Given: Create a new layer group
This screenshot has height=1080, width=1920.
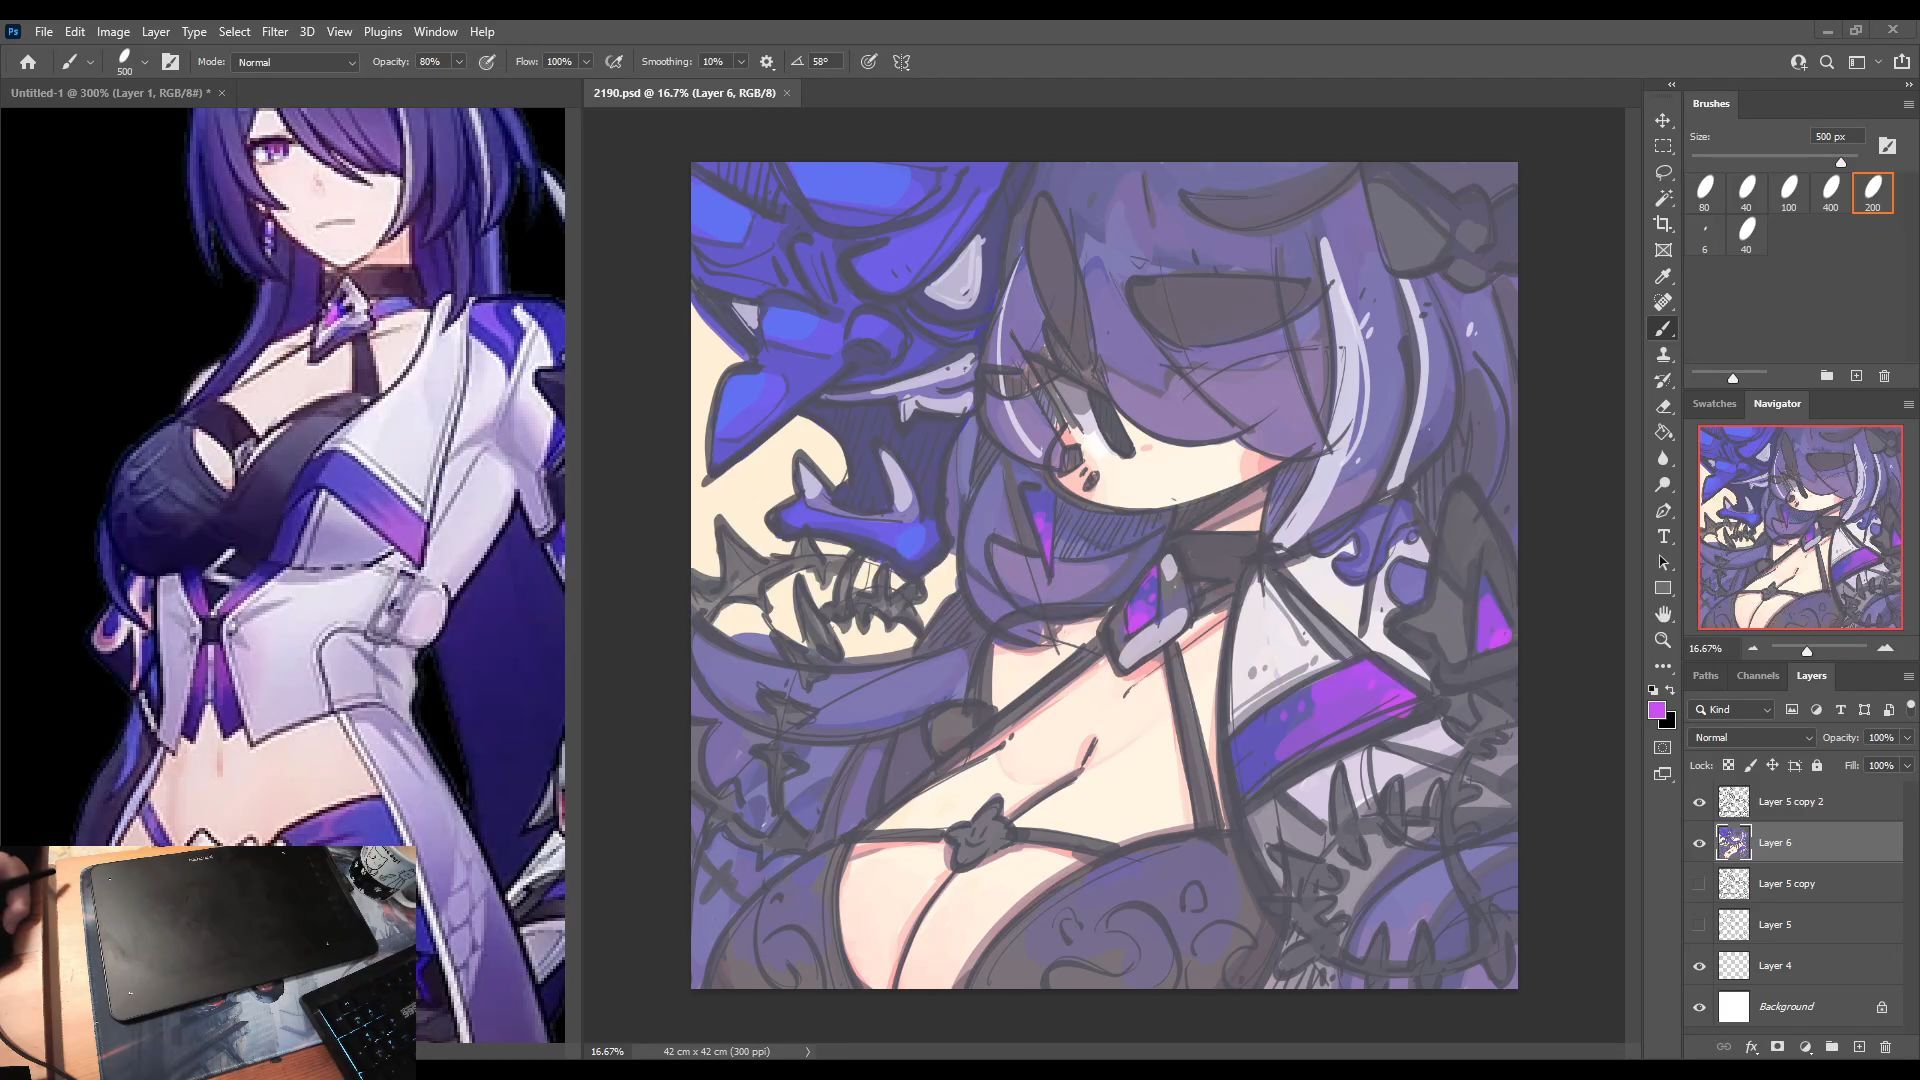Looking at the screenshot, I should pyautogui.click(x=1832, y=1047).
